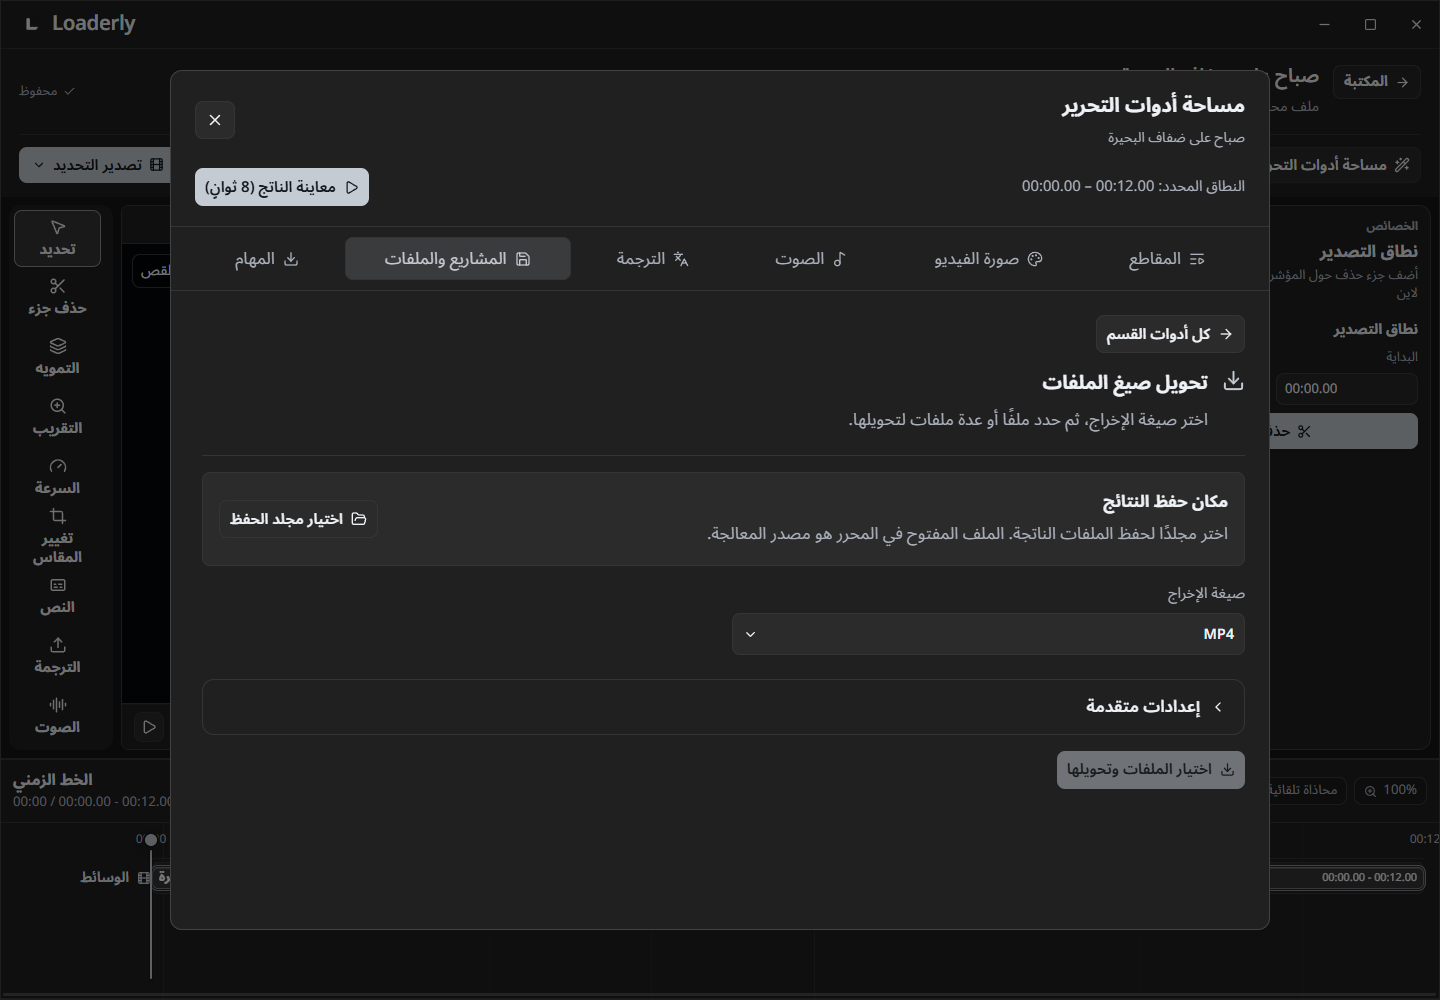Click اختيار مجلد الحفظ button
The width and height of the screenshot is (1440, 1000).
tap(298, 519)
